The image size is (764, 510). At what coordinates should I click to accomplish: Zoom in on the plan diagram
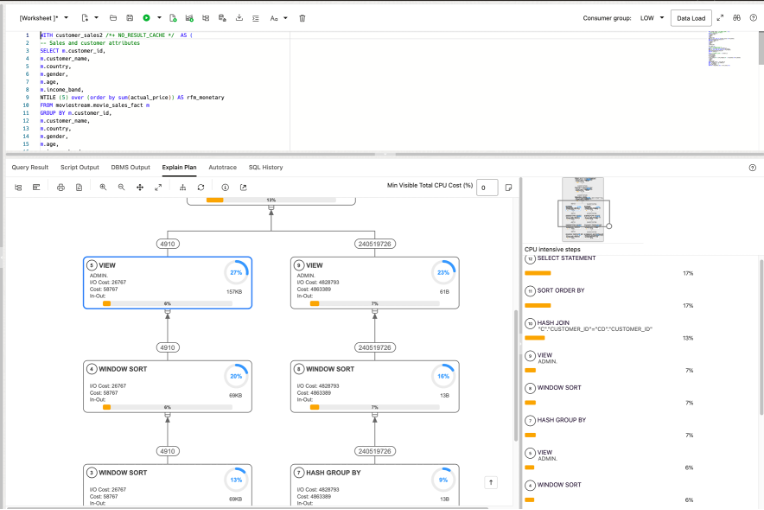click(103, 187)
